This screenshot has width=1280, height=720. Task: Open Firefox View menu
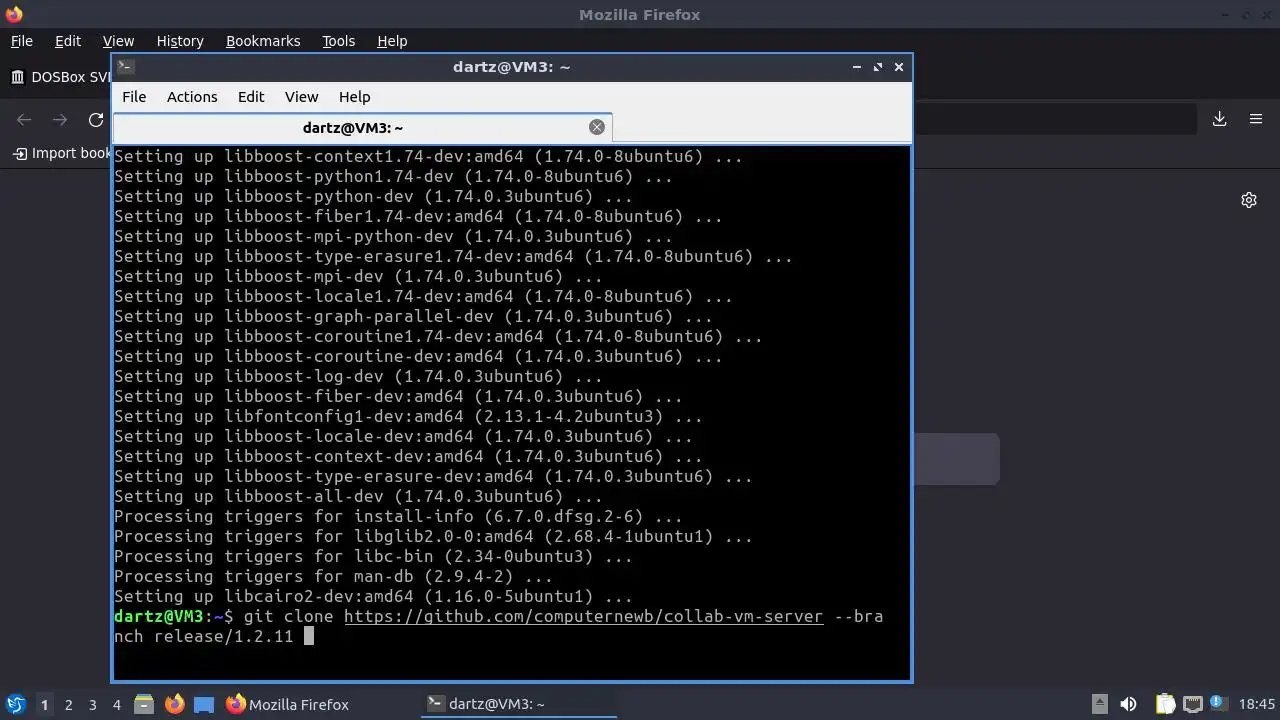pyautogui.click(x=118, y=41)
